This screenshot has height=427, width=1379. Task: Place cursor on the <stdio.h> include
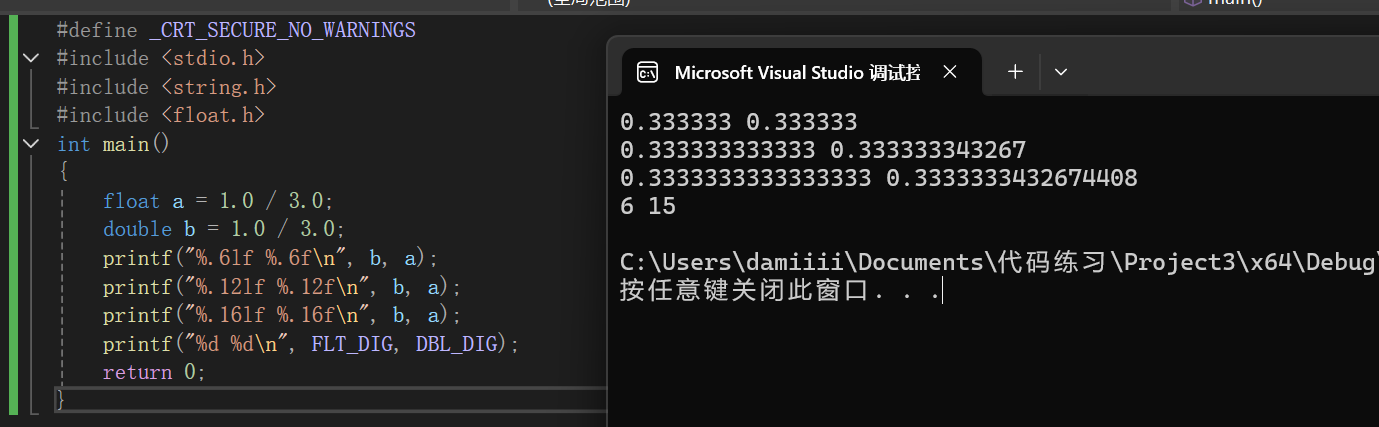[x=212, y=58]
